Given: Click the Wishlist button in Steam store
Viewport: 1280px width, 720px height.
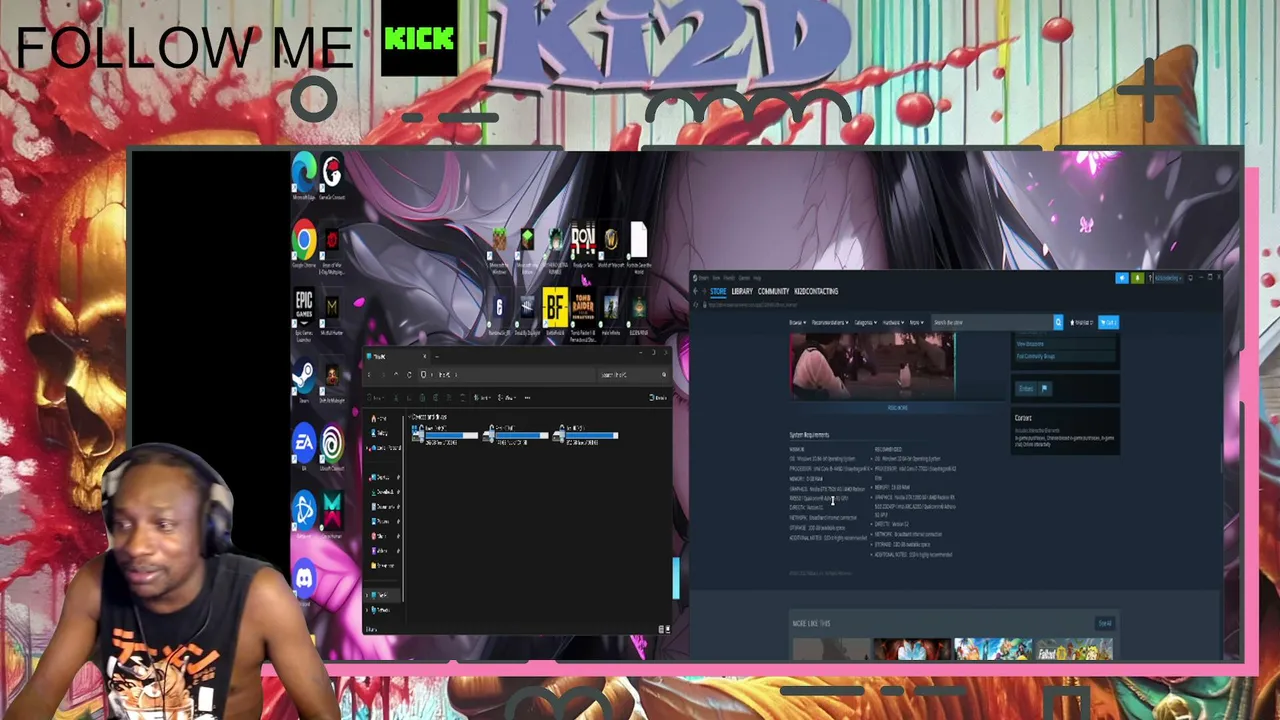Looking at the screenshot, I should (1083, 322).
